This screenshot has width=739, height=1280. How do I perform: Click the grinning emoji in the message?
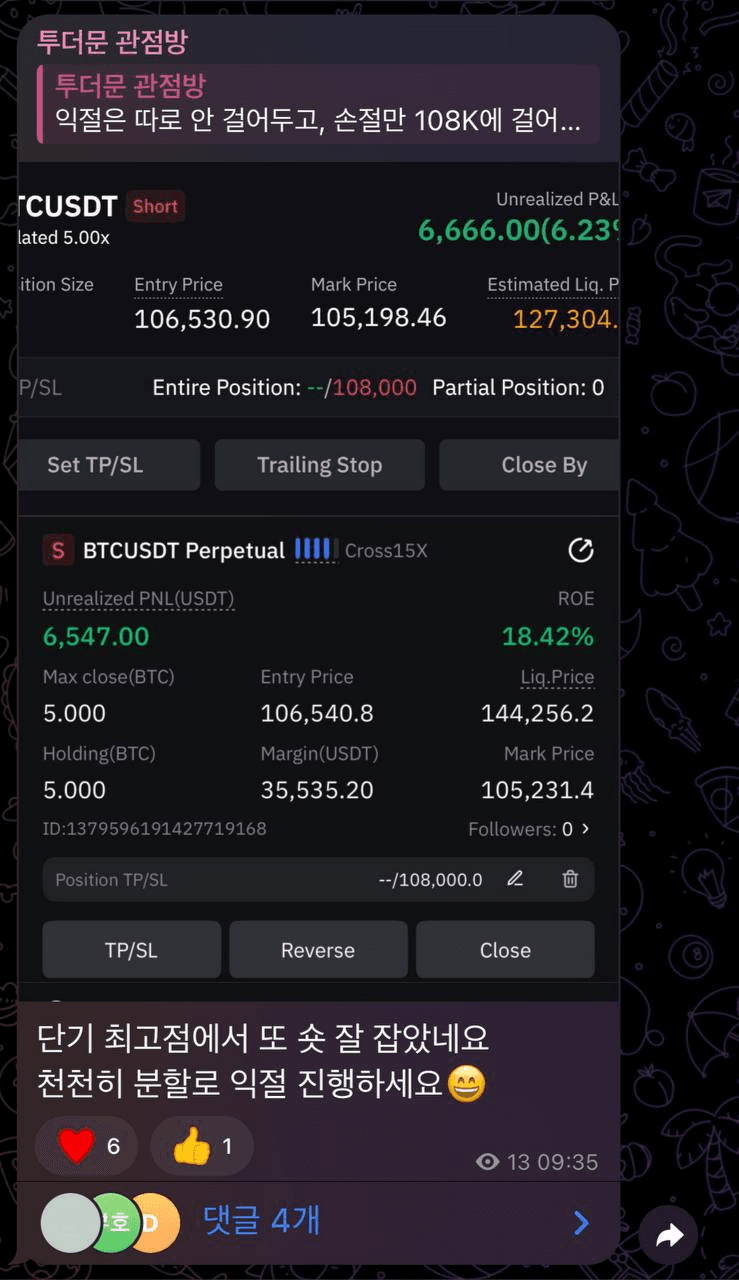coord(466,1084)
